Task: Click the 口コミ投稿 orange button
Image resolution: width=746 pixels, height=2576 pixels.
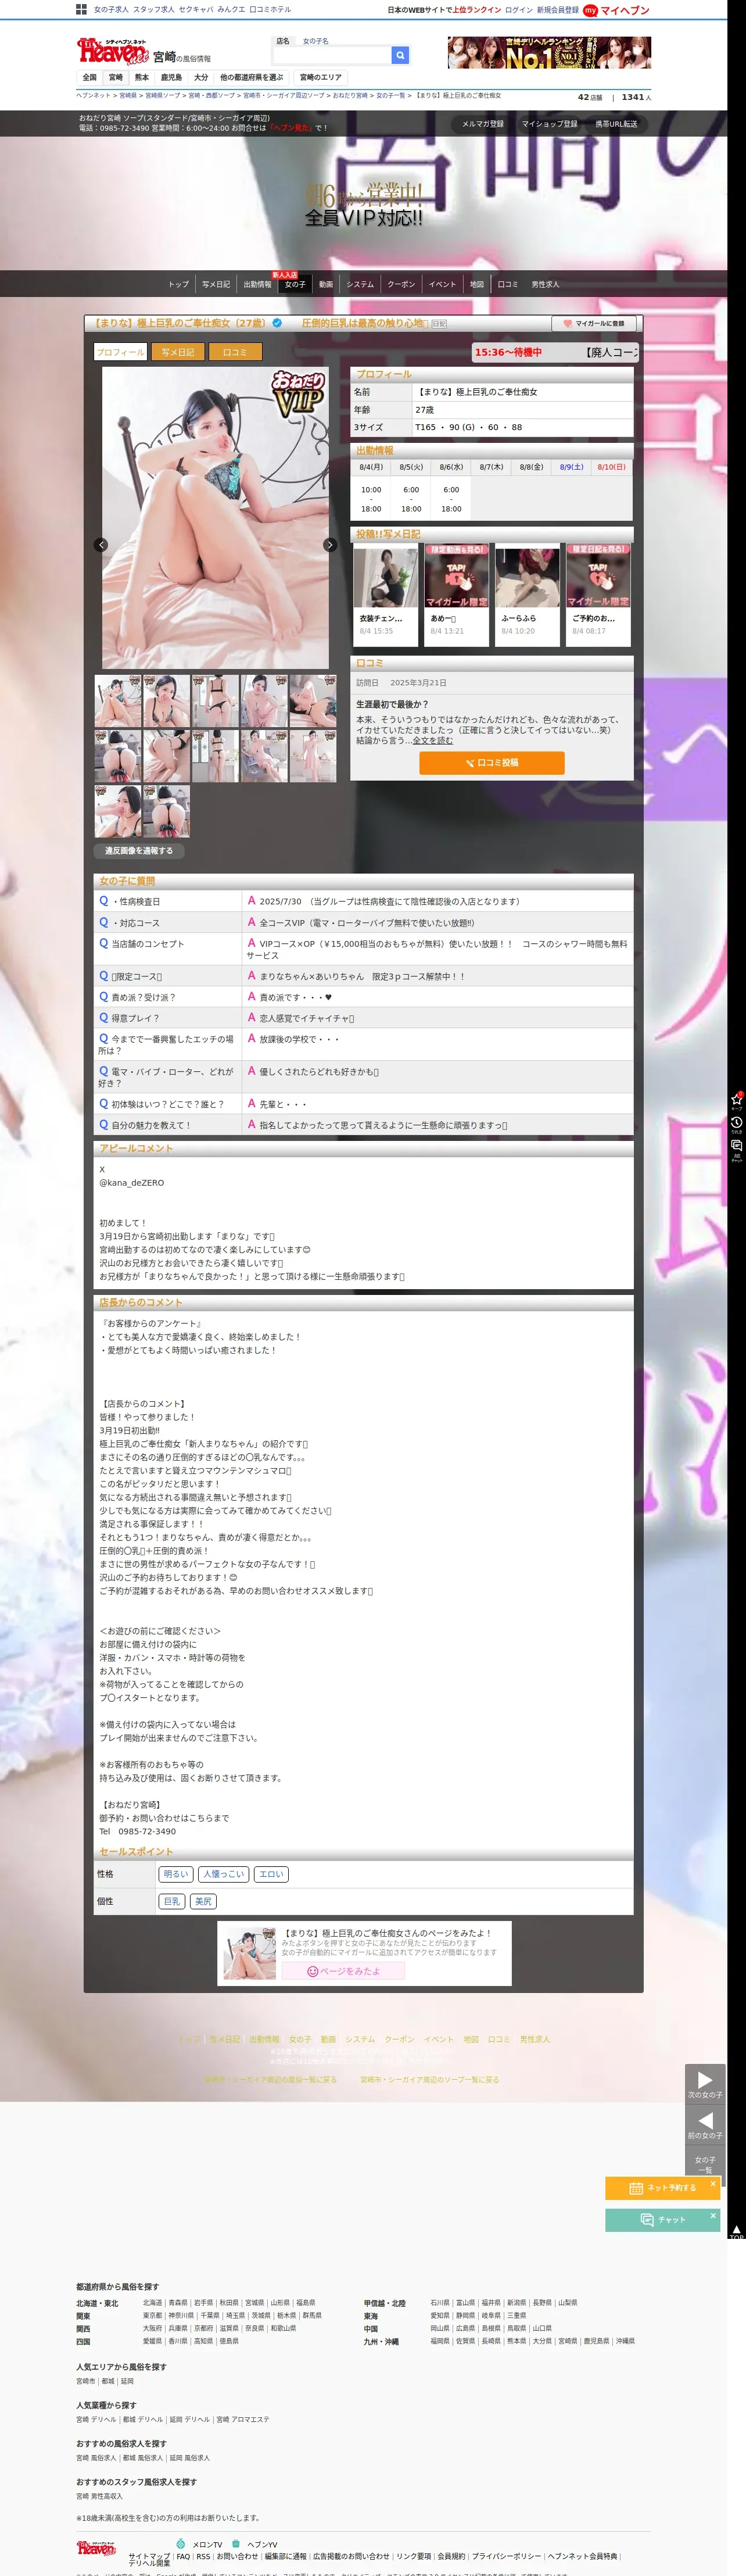Action: click(492, 763)
